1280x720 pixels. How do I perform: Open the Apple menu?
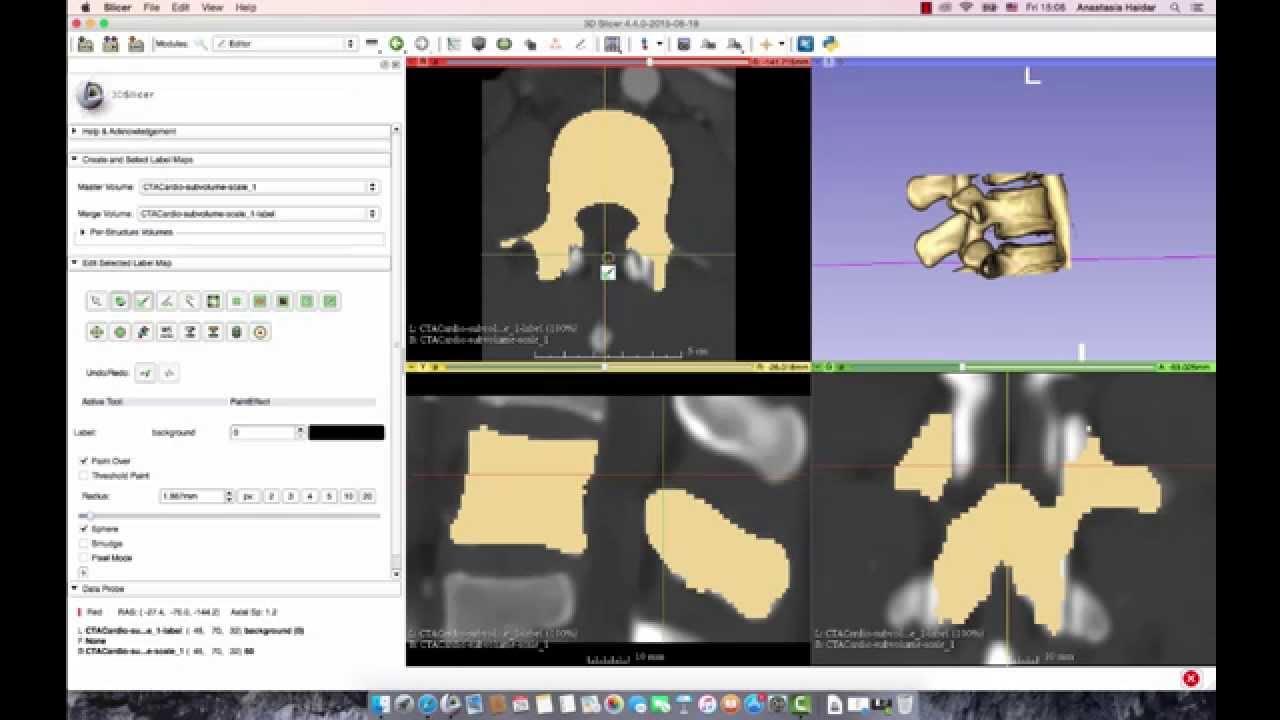[85, 7]
